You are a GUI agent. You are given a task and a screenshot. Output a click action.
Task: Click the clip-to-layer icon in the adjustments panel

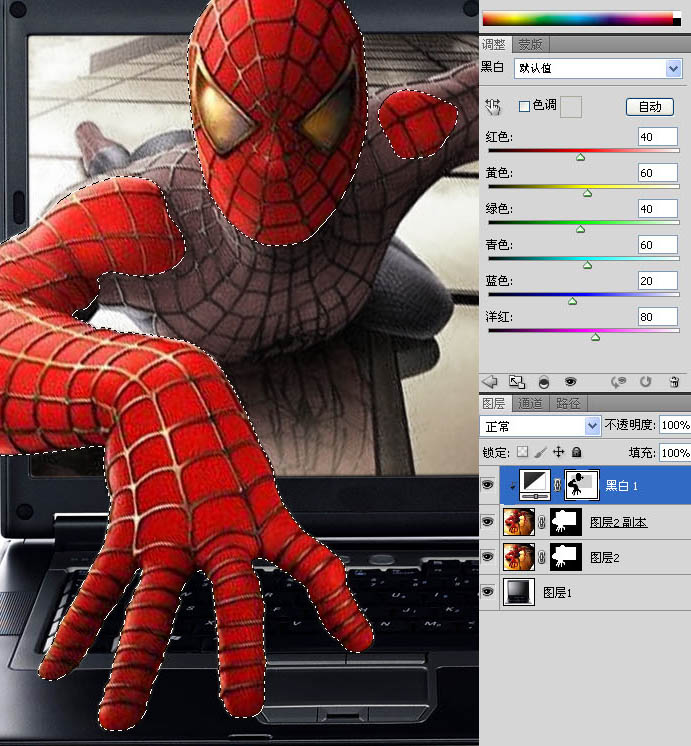tap(543, 381)
